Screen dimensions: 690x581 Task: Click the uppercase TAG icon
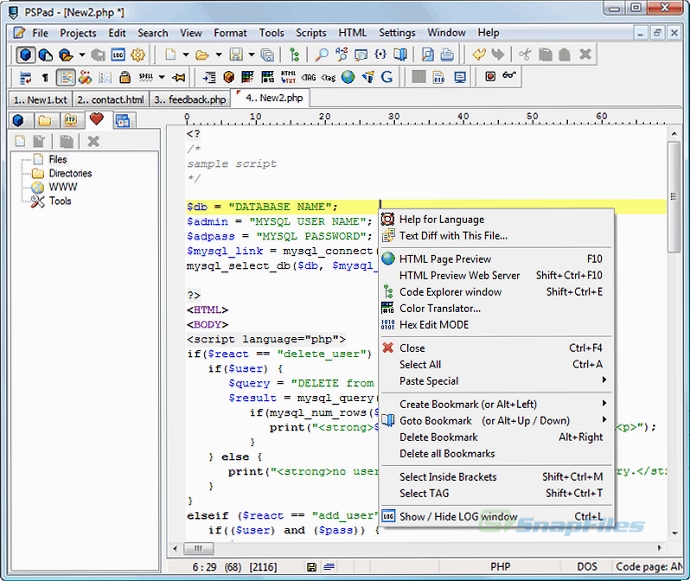tap(308, 77)
